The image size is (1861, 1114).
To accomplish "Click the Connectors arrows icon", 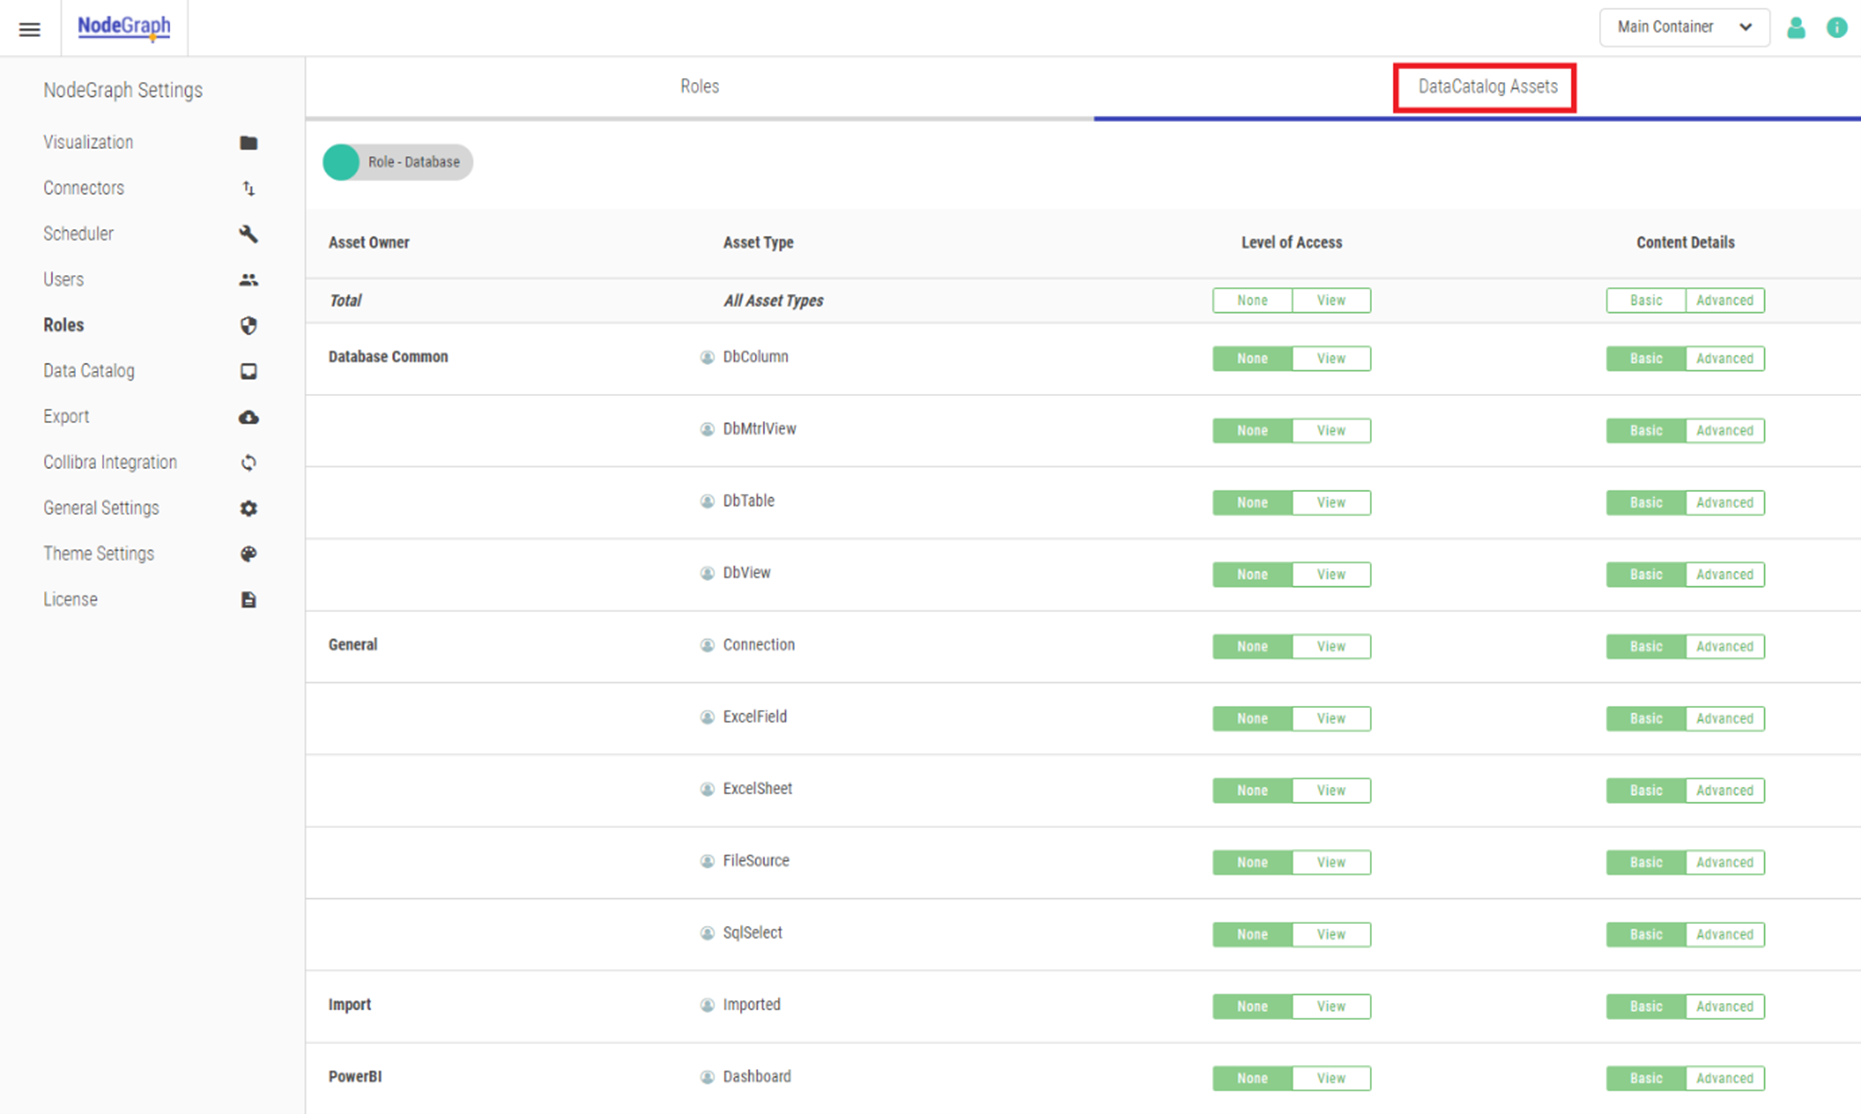I will [249, 189].
